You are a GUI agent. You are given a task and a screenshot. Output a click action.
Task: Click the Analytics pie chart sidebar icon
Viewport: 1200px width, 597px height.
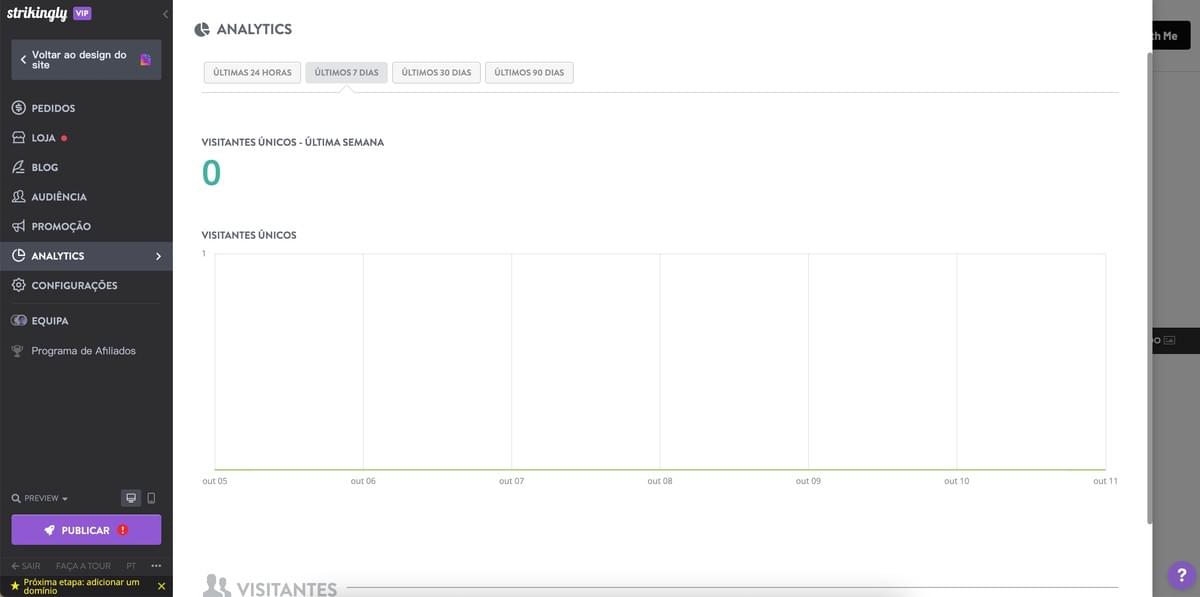click(x=18, y=256)
